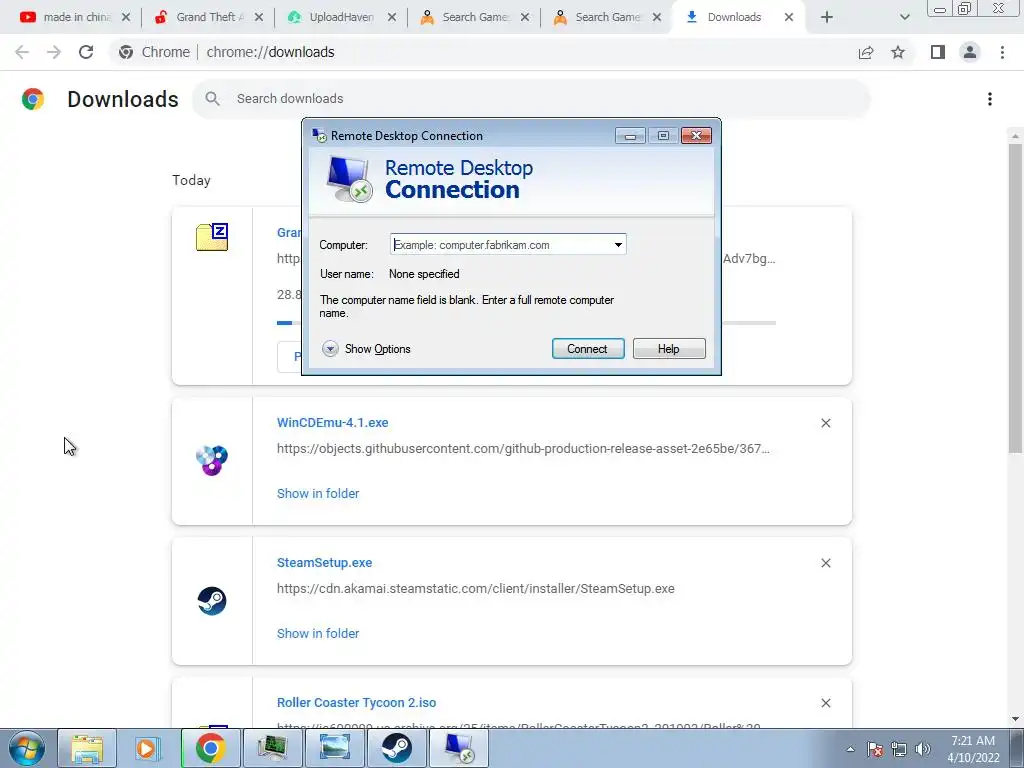Reload the downloads page

pyautogui.click(x=86, y=52)
